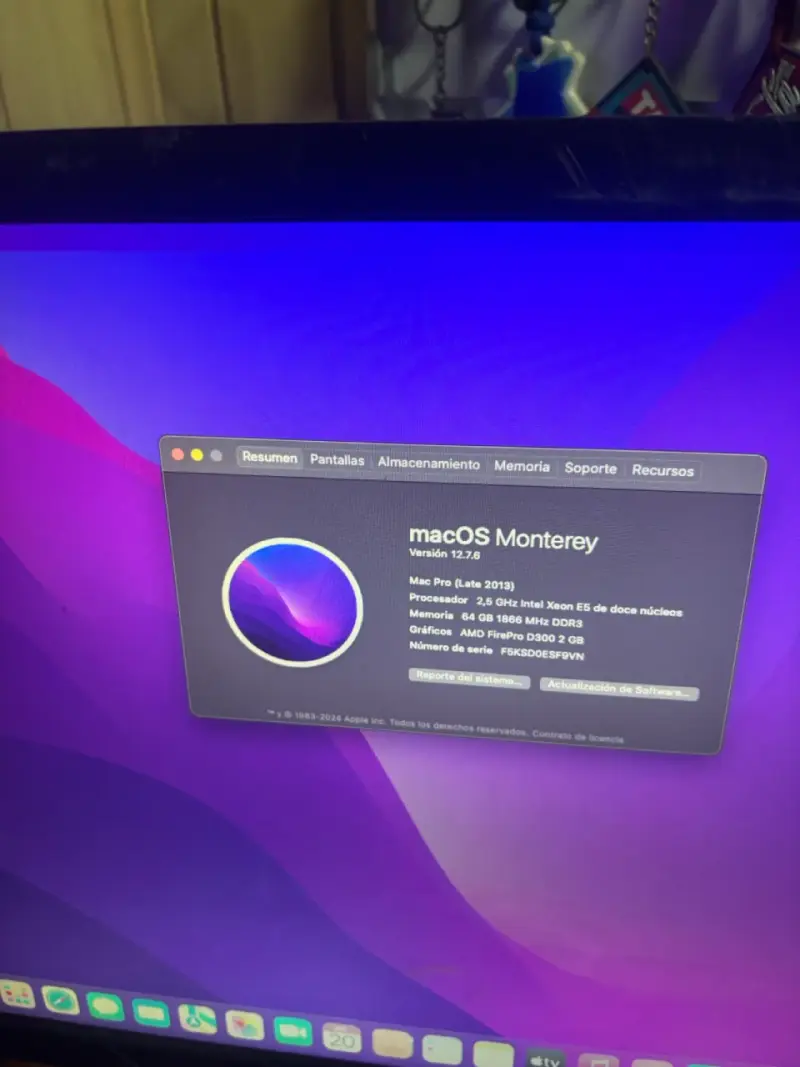The width and height of the screenshot is (800, 1067).
Task: Click the Actualización de Software button
Action: pos(619,688)
